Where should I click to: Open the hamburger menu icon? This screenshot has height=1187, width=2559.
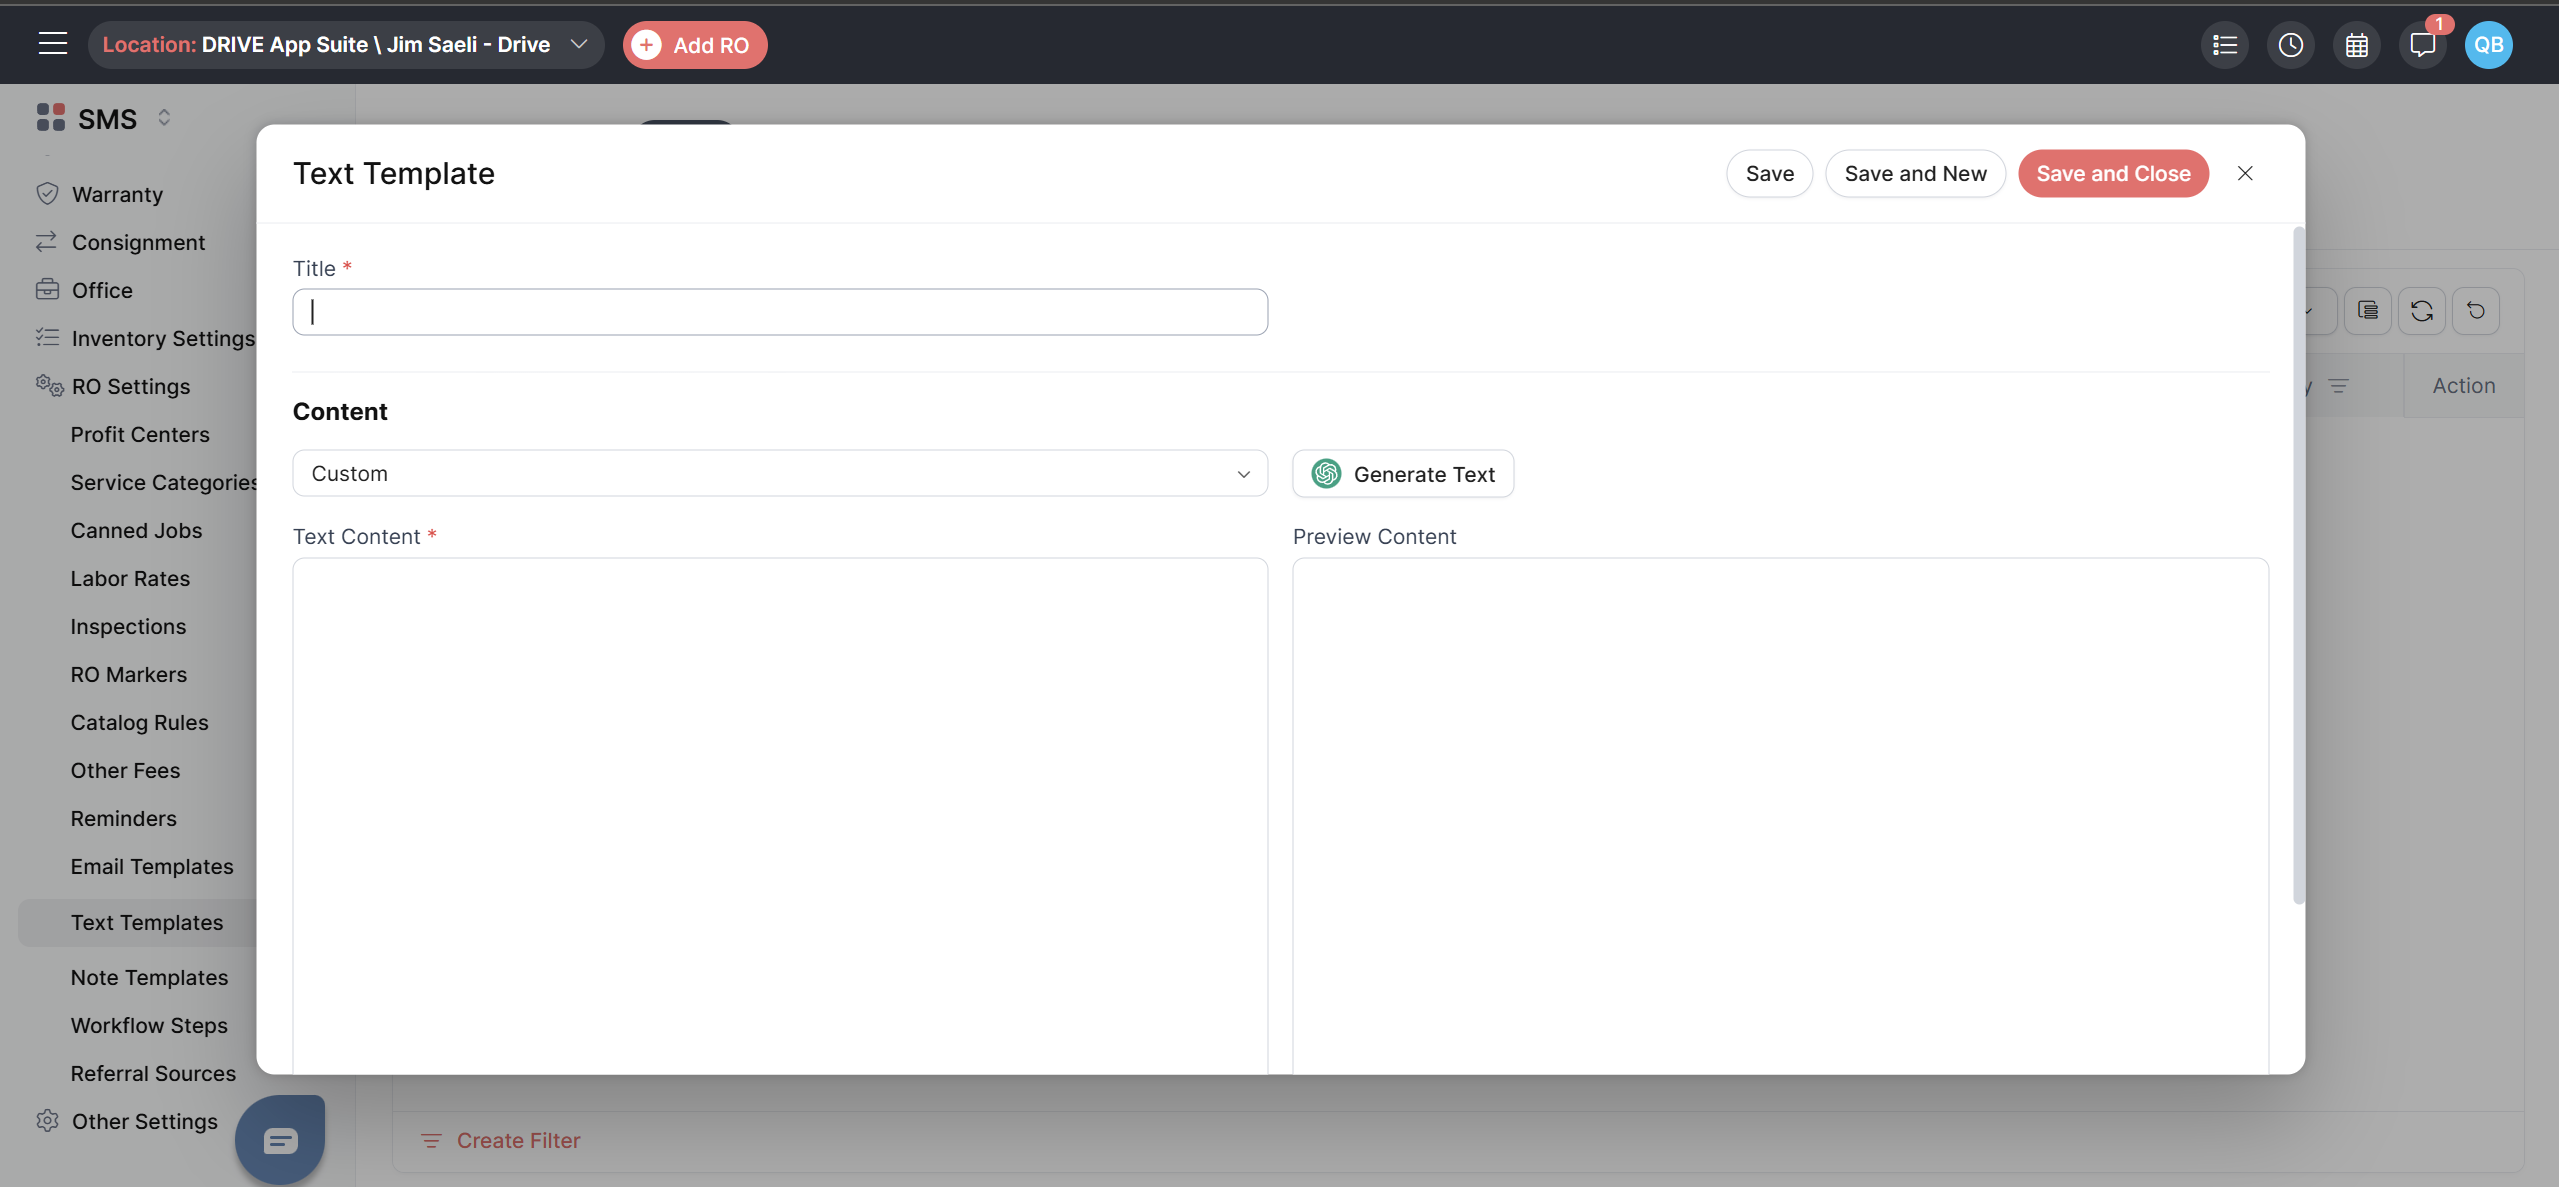(x=52, y=44)
